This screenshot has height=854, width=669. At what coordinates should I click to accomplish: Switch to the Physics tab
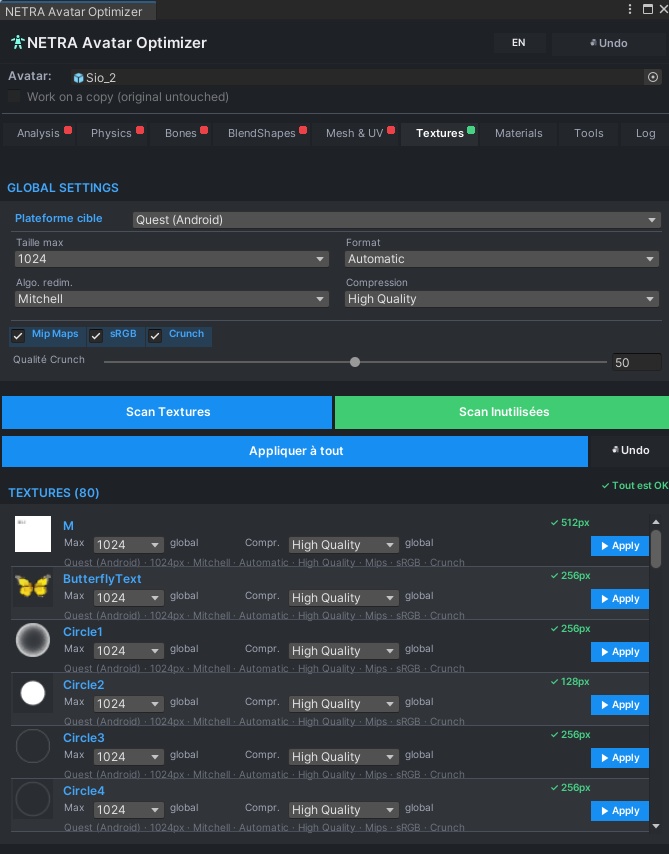(112, 133)
